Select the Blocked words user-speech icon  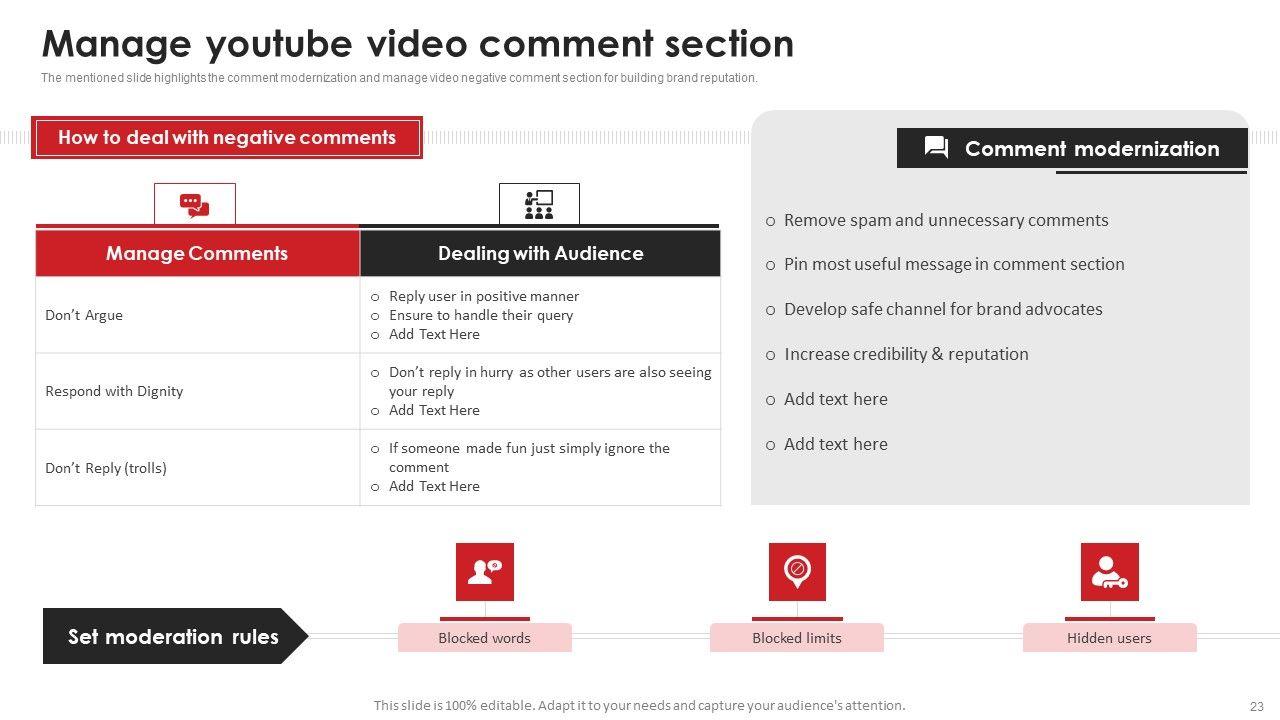[485, 572]
